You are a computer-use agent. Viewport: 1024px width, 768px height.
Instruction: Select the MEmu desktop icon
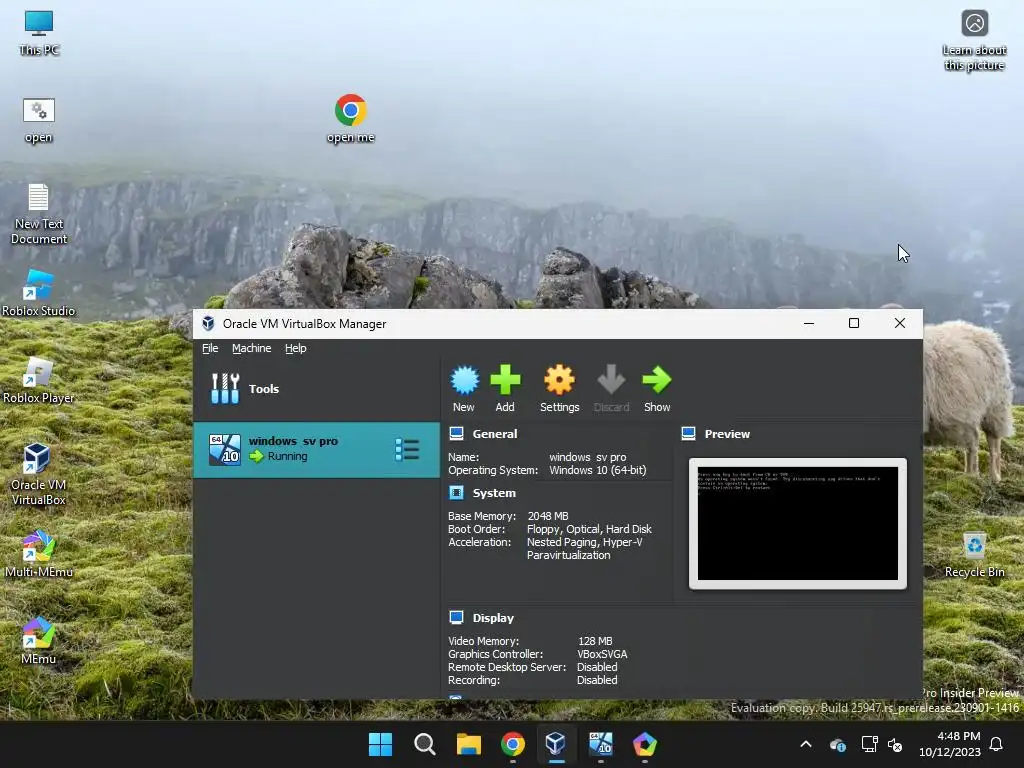[39, 641]
